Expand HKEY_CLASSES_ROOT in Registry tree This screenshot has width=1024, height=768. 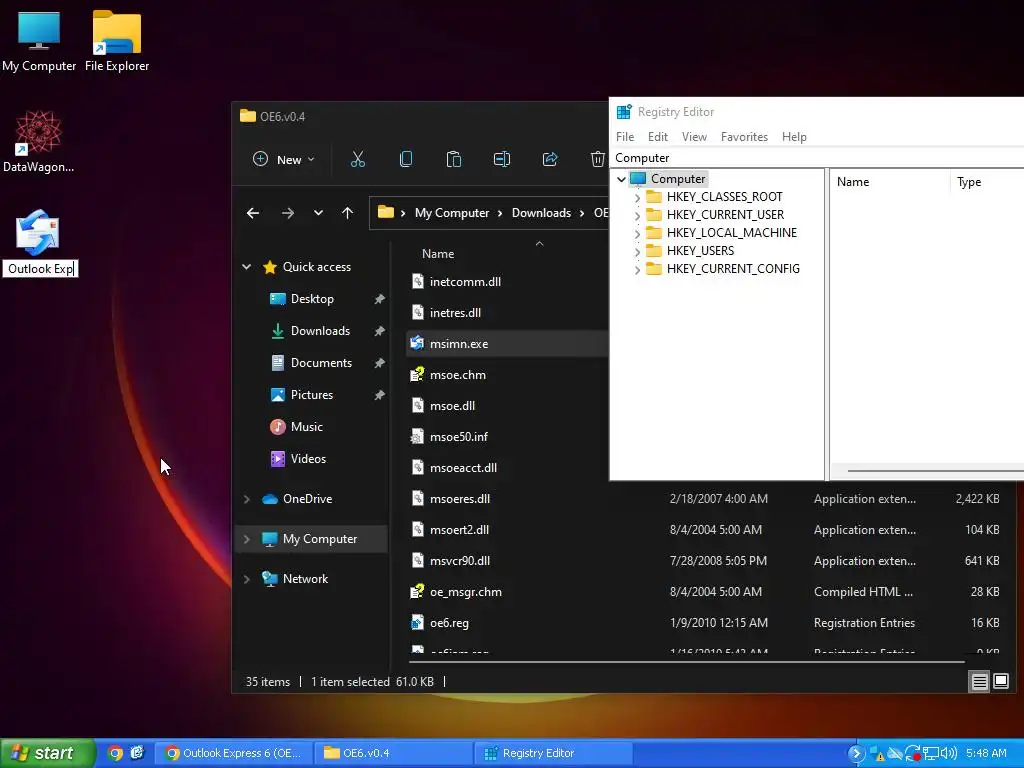637,197
